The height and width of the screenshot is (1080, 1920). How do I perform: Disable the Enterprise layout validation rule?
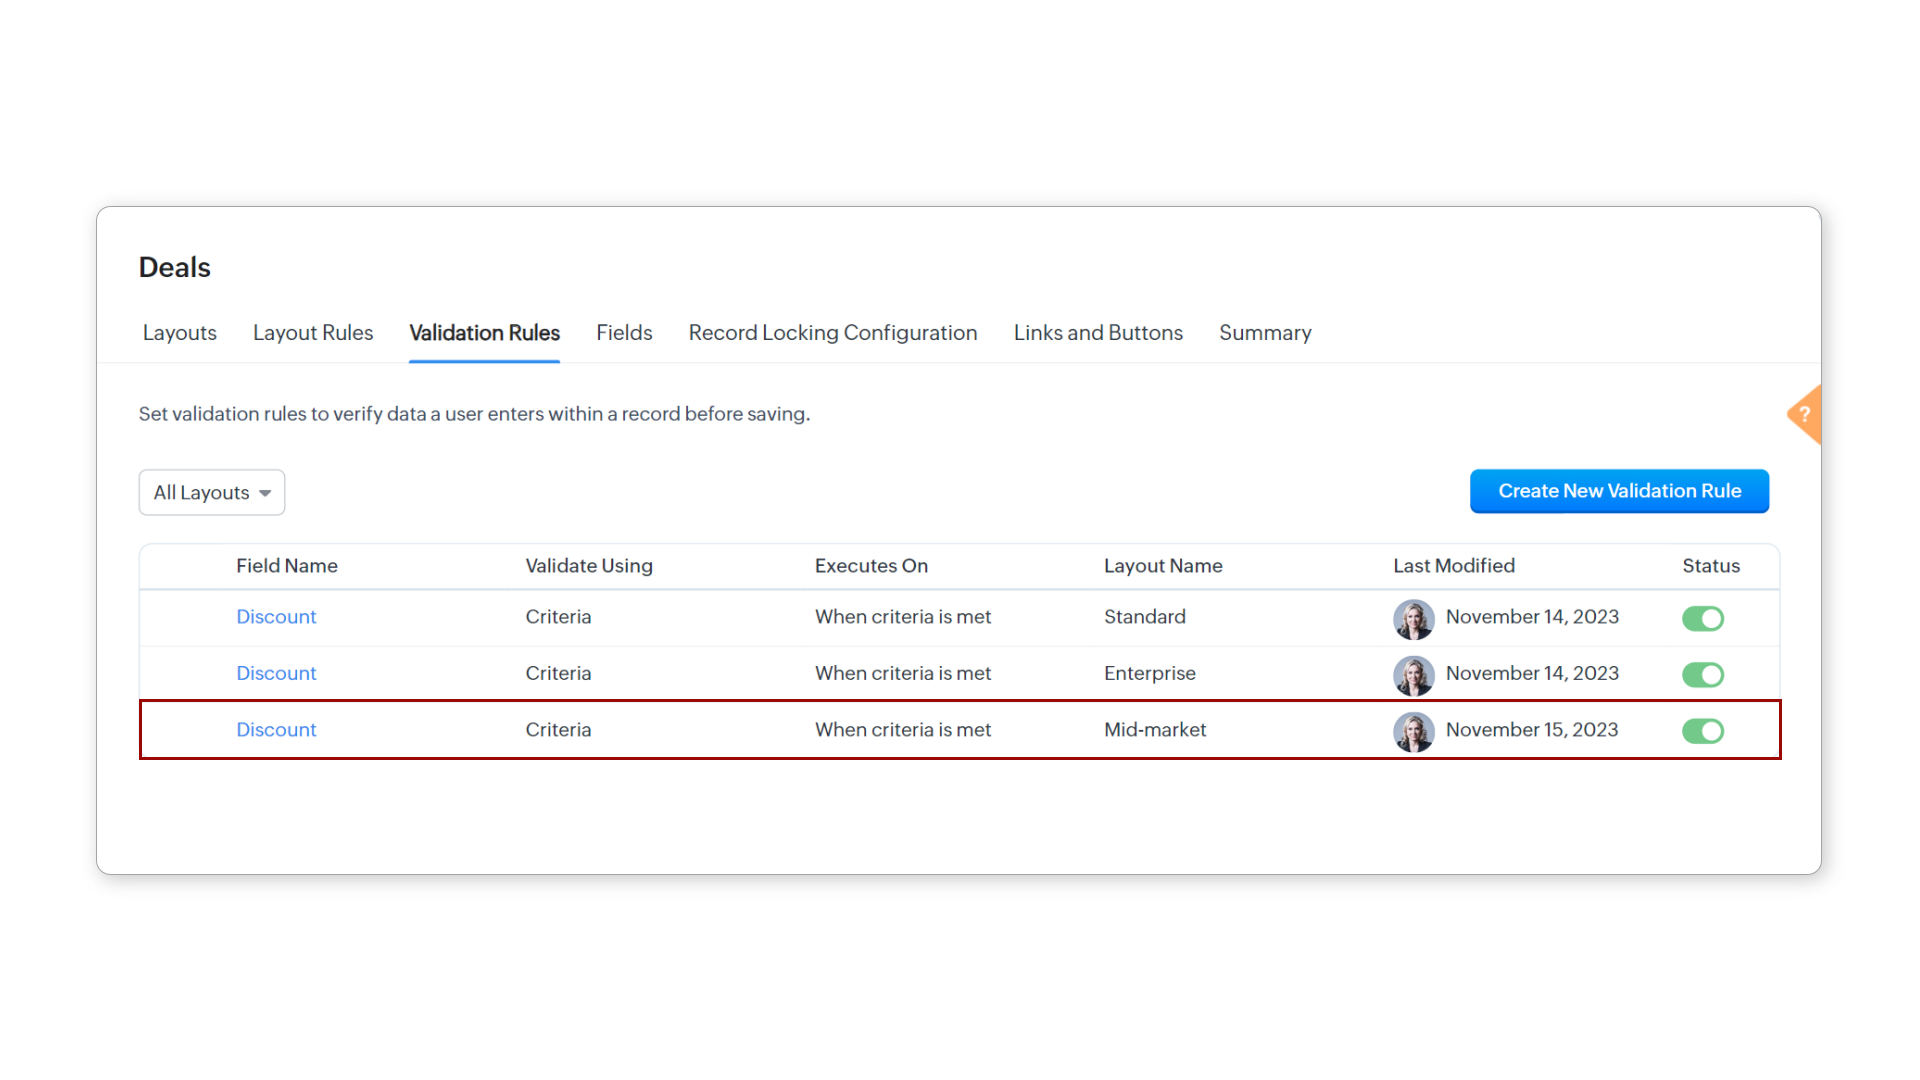[1702, 675]
